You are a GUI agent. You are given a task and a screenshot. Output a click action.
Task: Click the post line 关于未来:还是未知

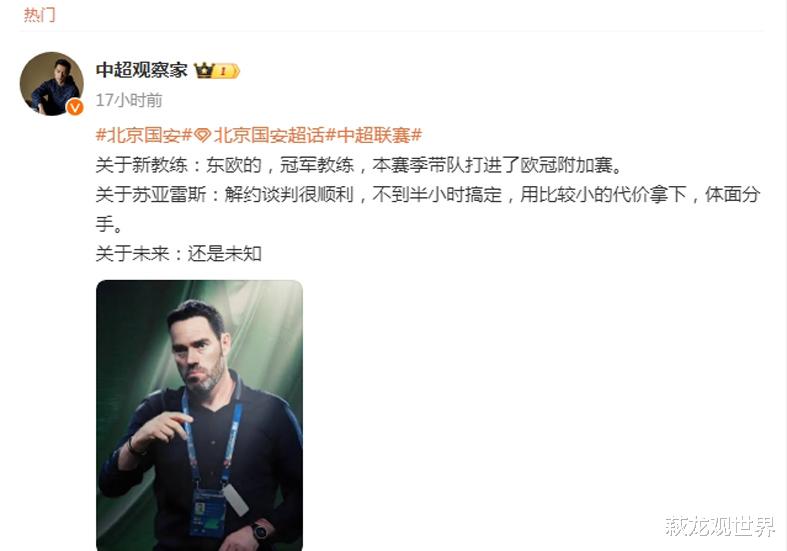point(179,253)
